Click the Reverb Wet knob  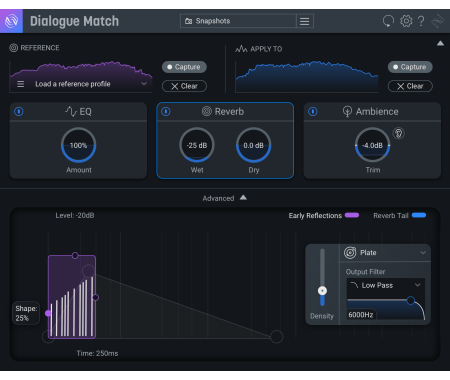pos(197,145)
